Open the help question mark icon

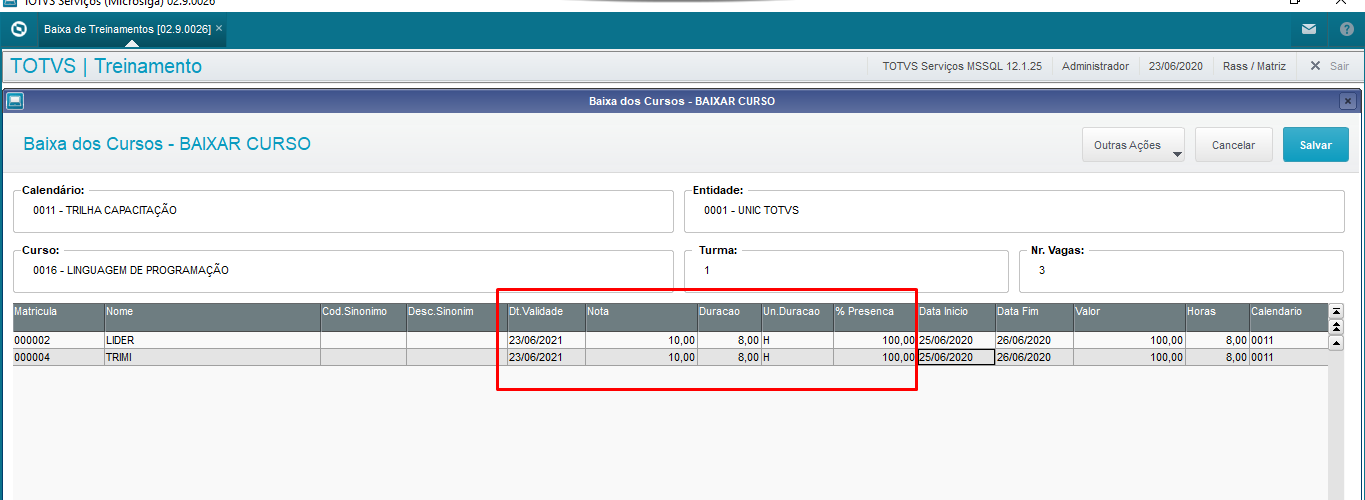pyautogui.click(x=1347, y=29)
